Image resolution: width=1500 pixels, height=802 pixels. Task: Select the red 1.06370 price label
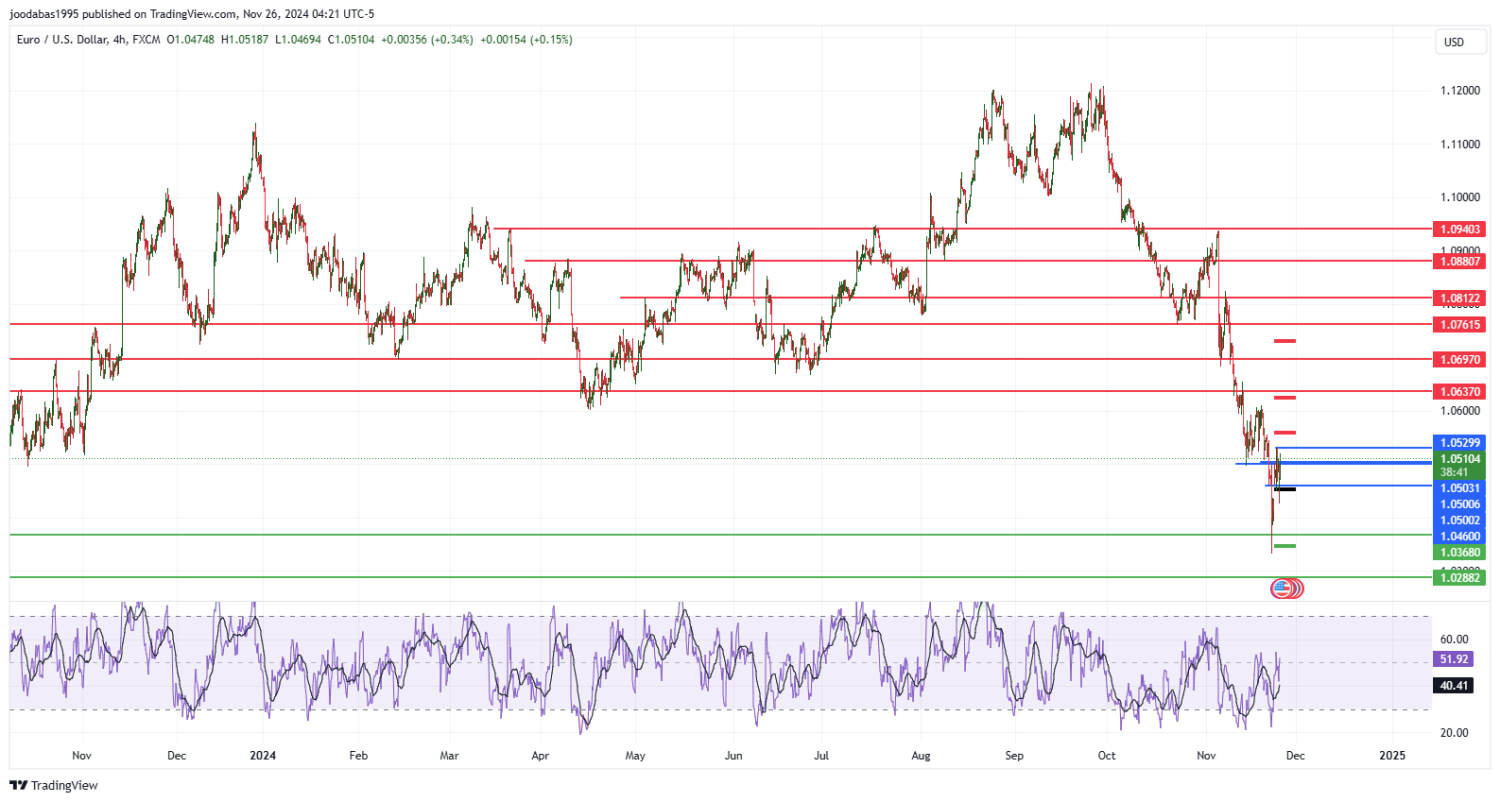(1460, 391)
